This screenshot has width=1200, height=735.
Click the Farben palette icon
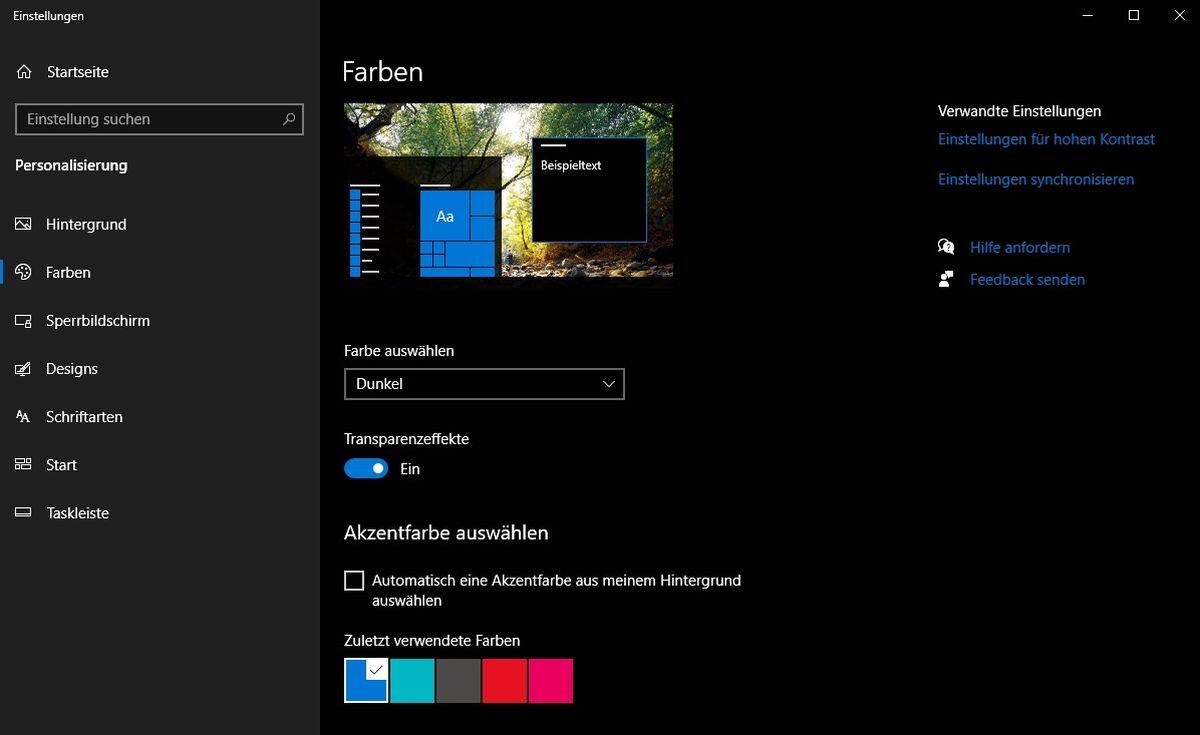[x=24, y=272]
